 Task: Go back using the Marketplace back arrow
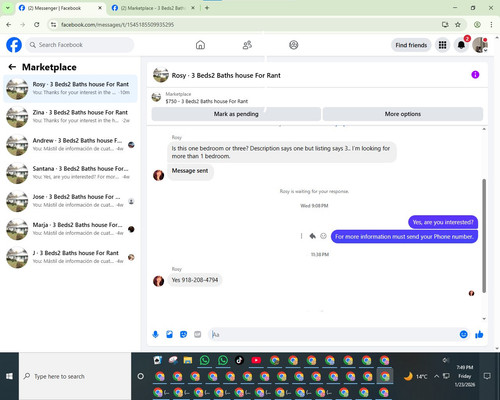[x=12, y=67]
